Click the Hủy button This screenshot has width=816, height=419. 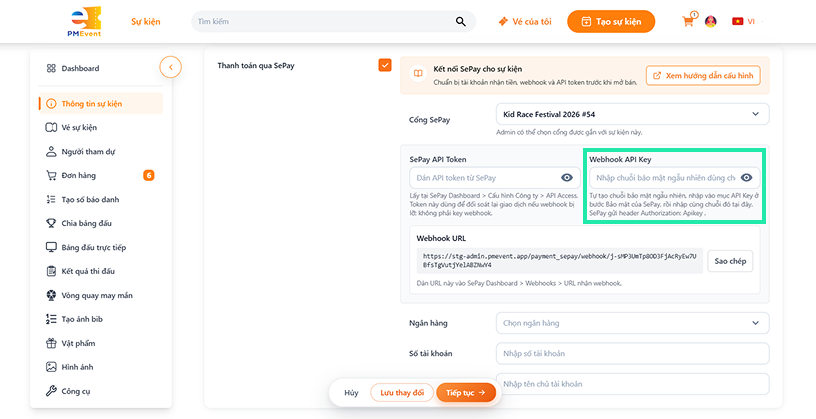351,392
